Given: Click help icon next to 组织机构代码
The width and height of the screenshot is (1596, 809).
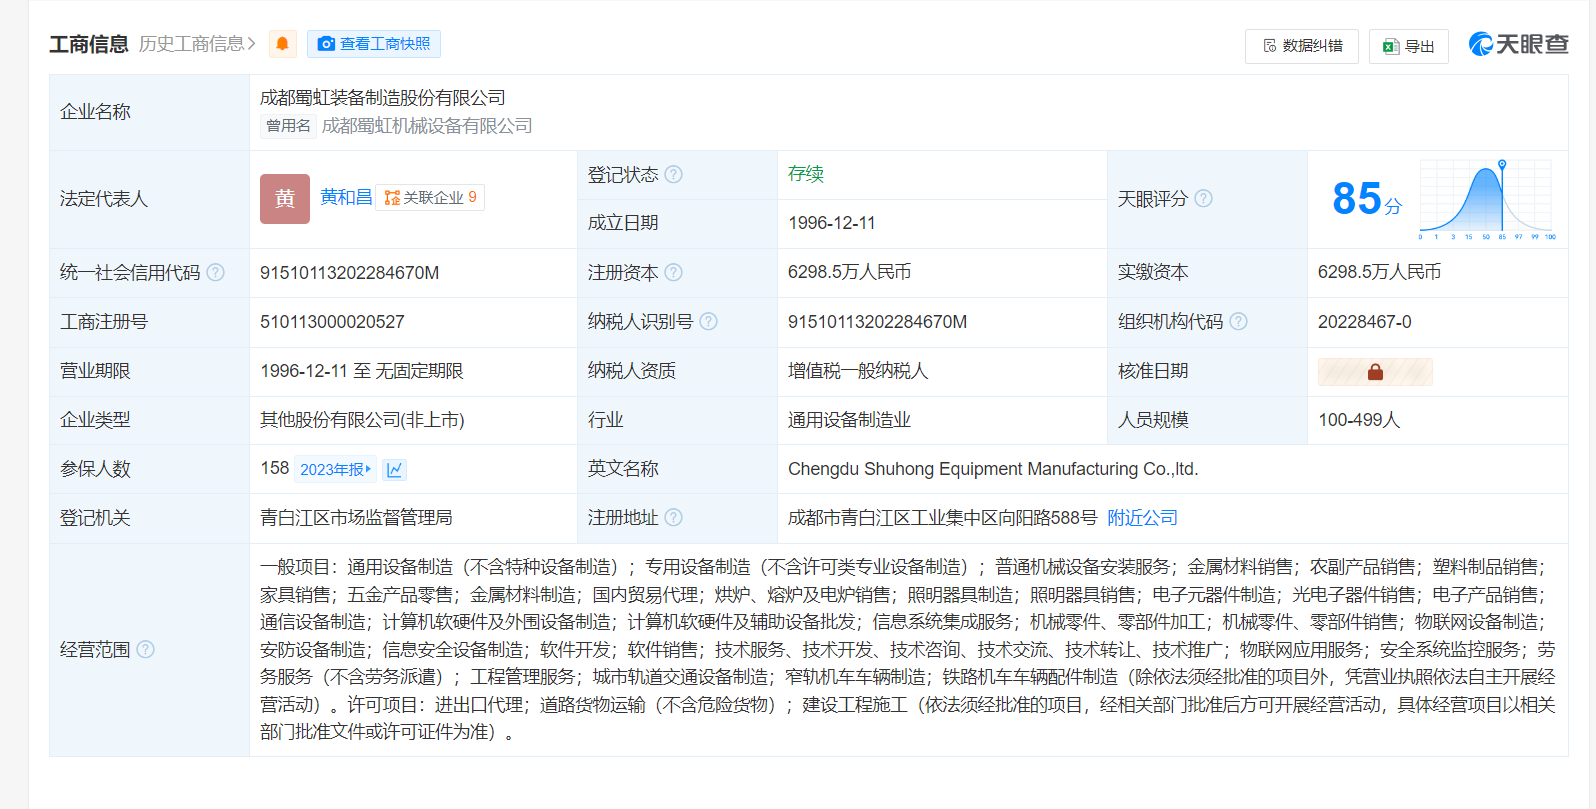Looking at the screenshot, I should [1238, 321].
